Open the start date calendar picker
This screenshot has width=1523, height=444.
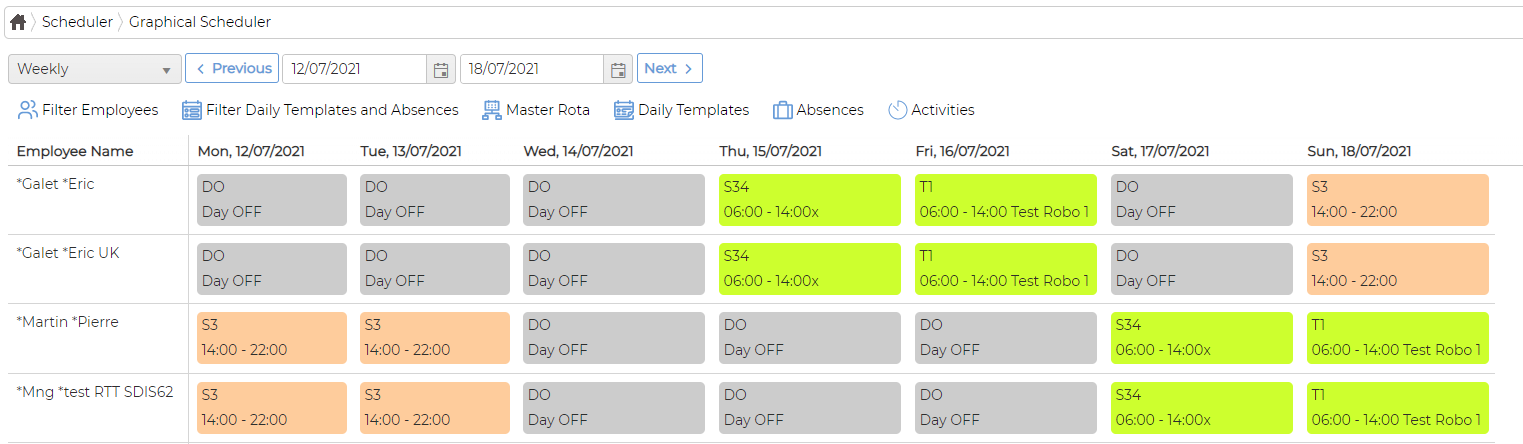coord(440,69)
